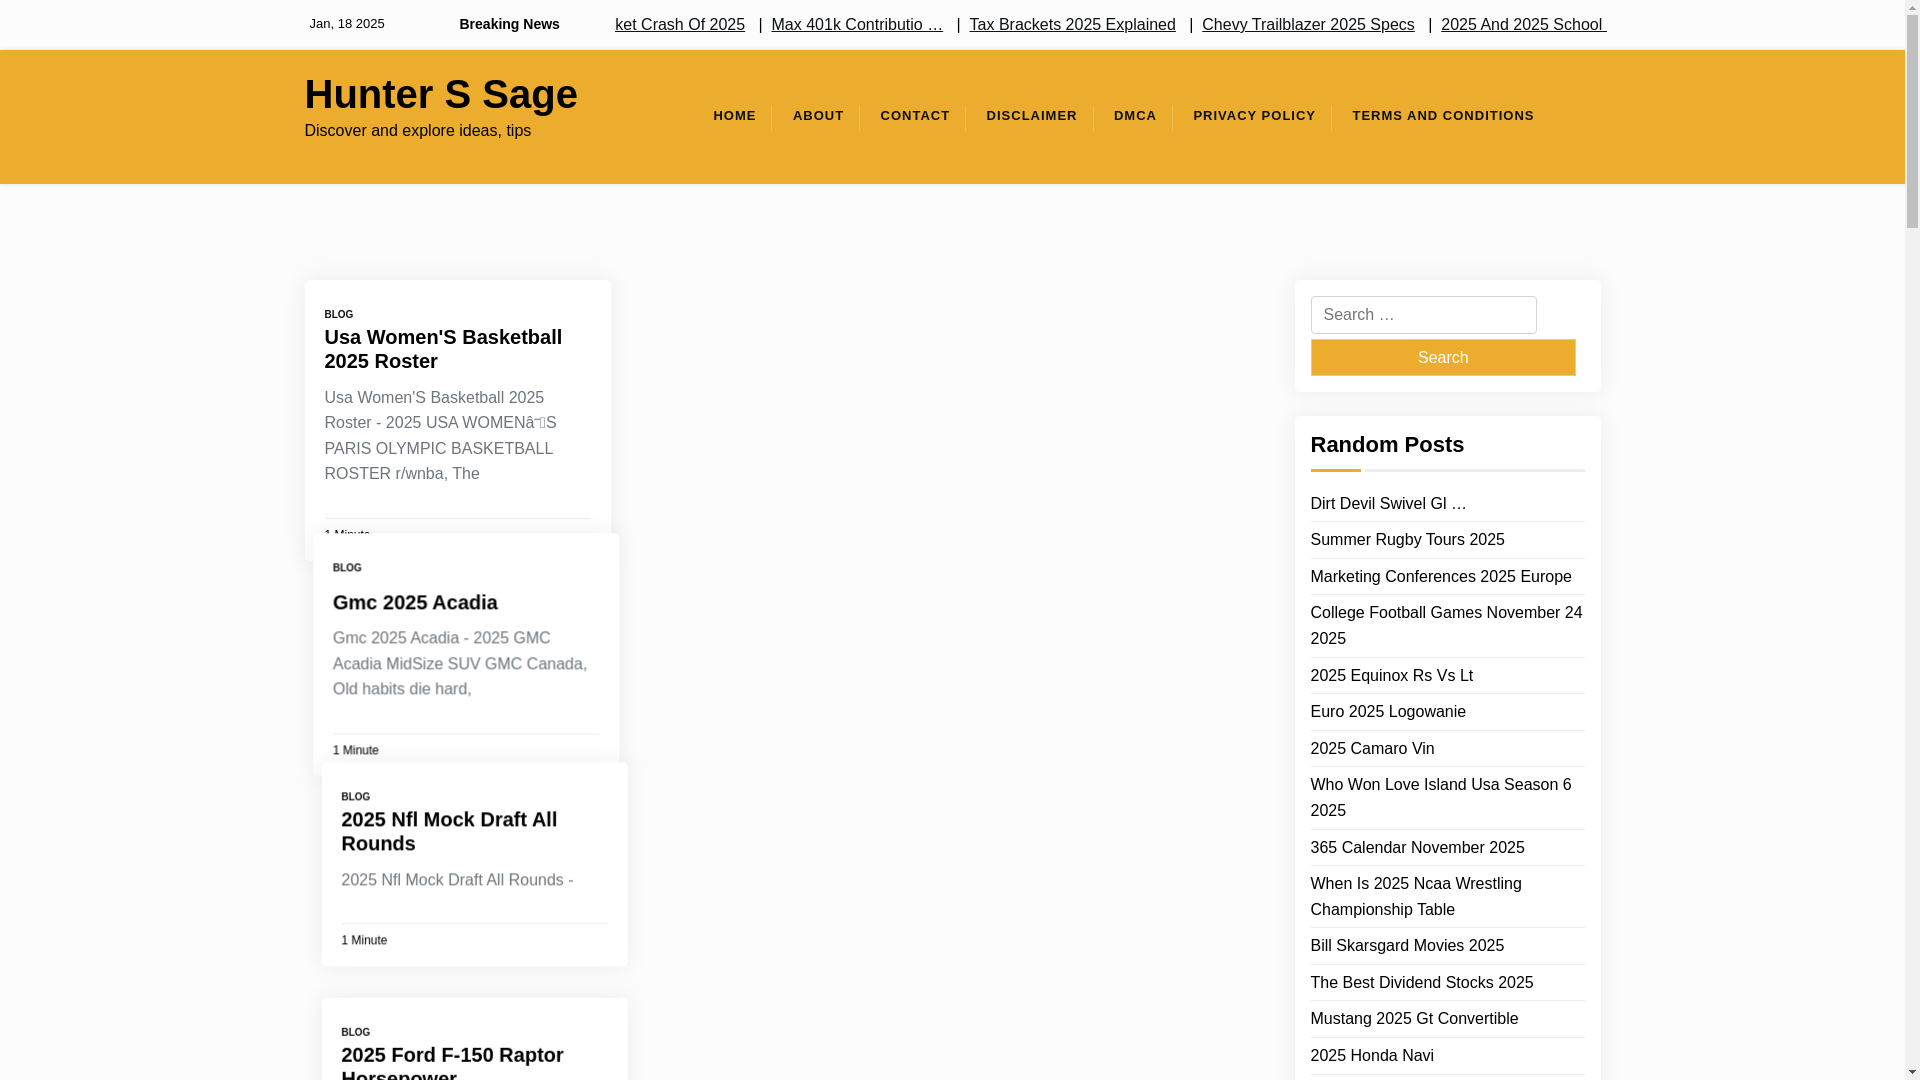Viewport: 1920px width, 1080px height.
Task: Open 2025 Ford F-150 Raptor Horsepower post
Action: 452,1061
